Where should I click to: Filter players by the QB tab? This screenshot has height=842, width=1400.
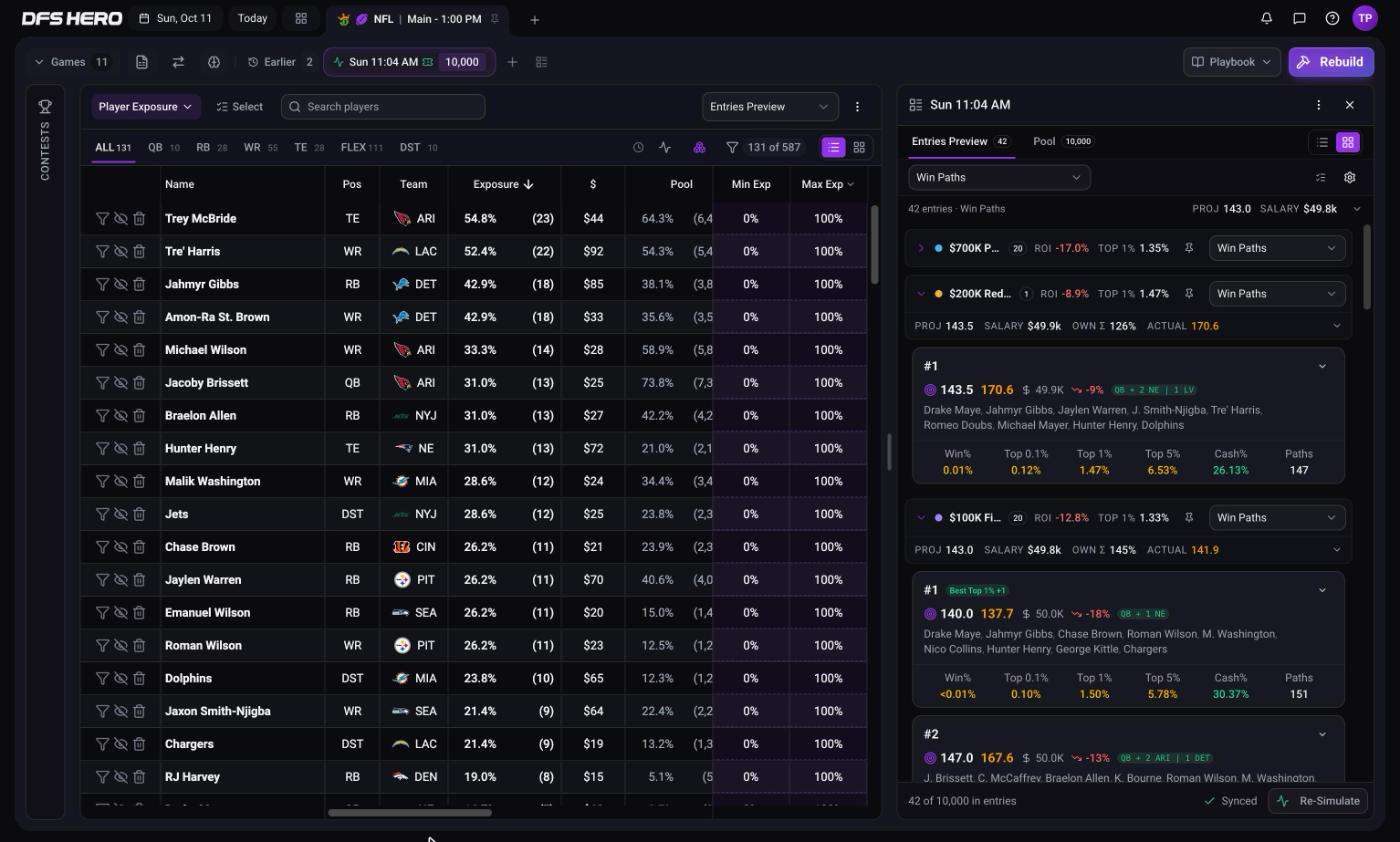164,147
